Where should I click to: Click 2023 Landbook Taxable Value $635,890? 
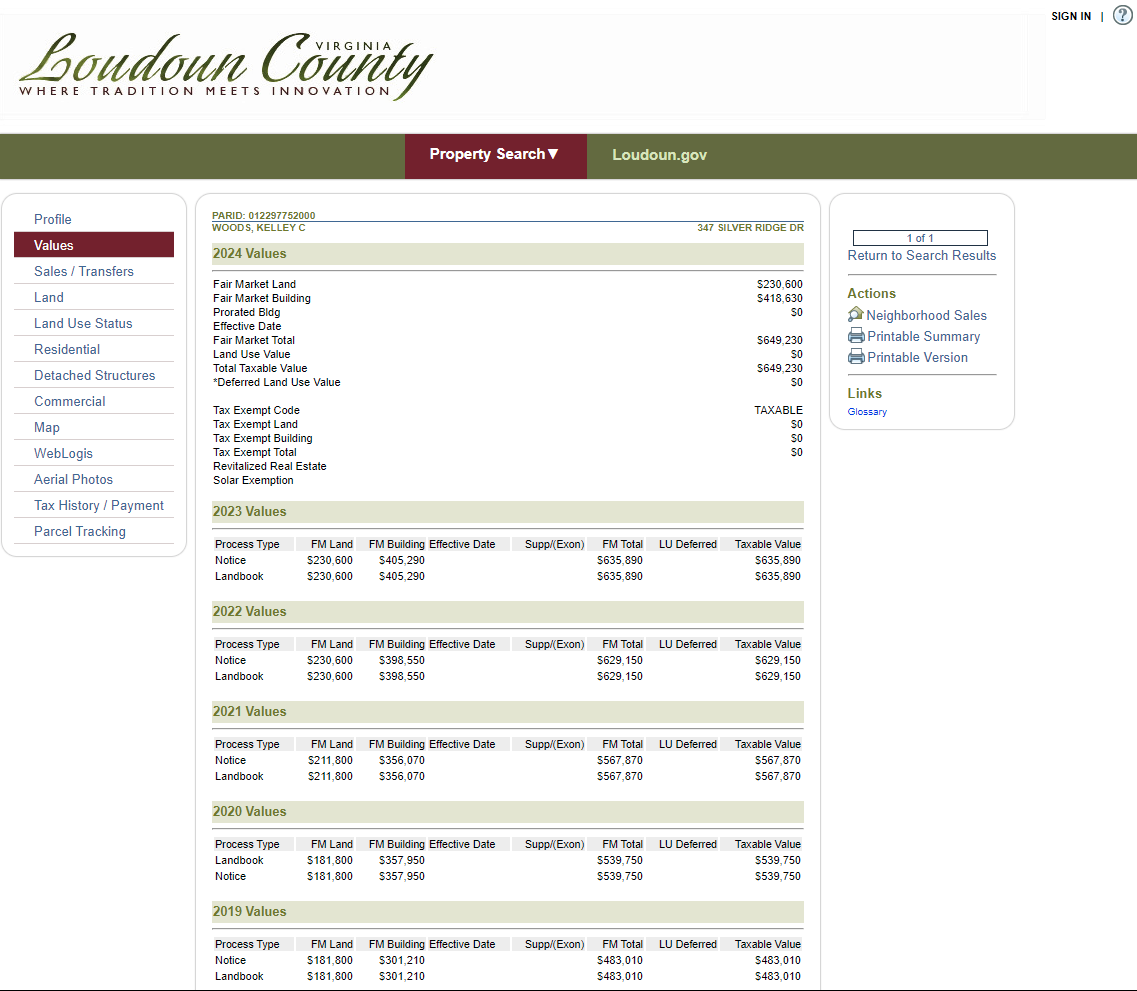tap(777, 576)
